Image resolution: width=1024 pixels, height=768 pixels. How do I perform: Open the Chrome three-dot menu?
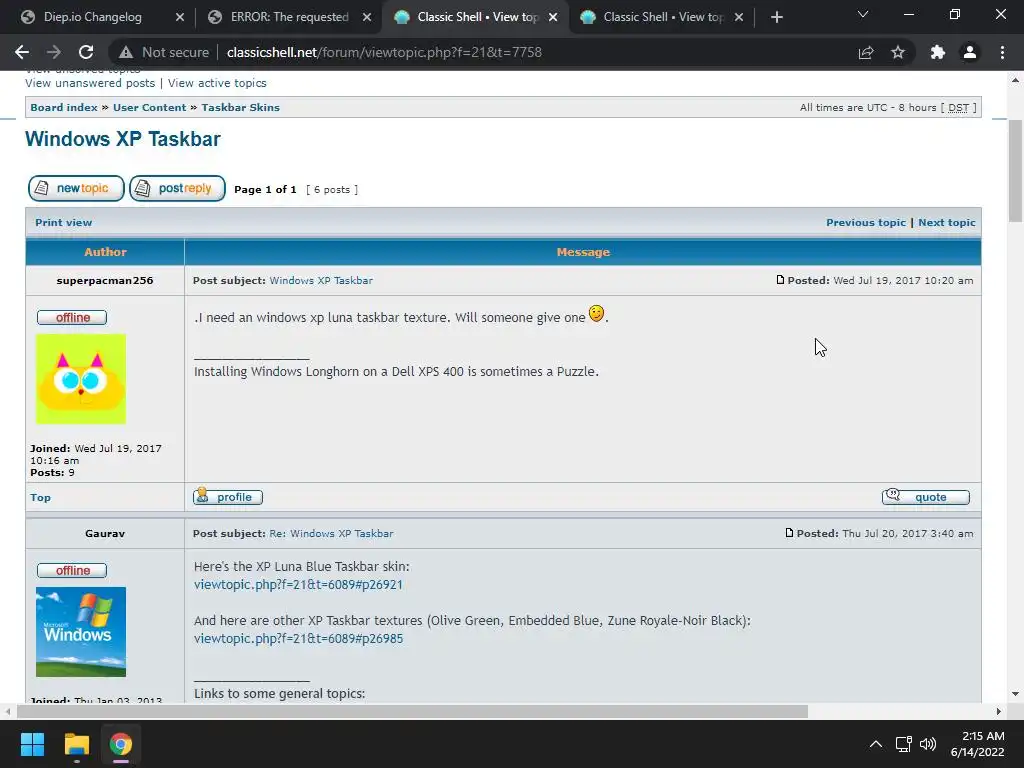pyautogui.click(x=1002, y=52)
